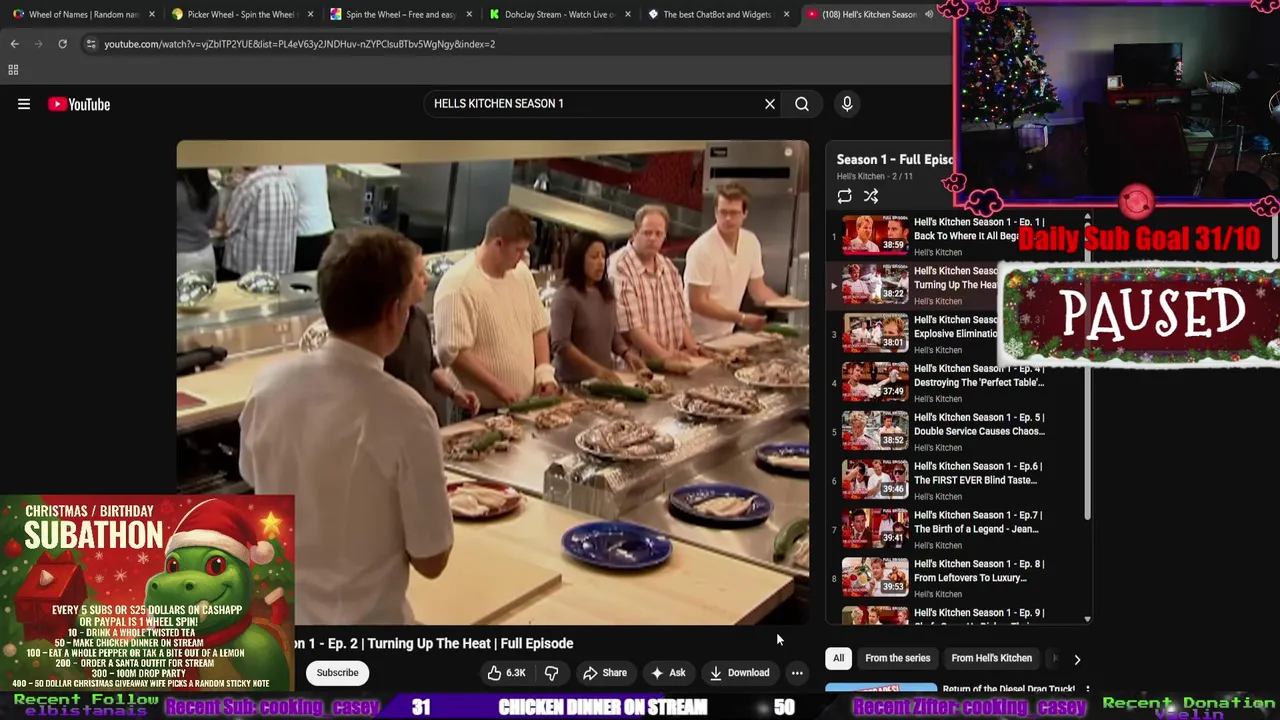Open site information icon in address bar
Screen dimensions: 1280x720
[x=91, y=44]
